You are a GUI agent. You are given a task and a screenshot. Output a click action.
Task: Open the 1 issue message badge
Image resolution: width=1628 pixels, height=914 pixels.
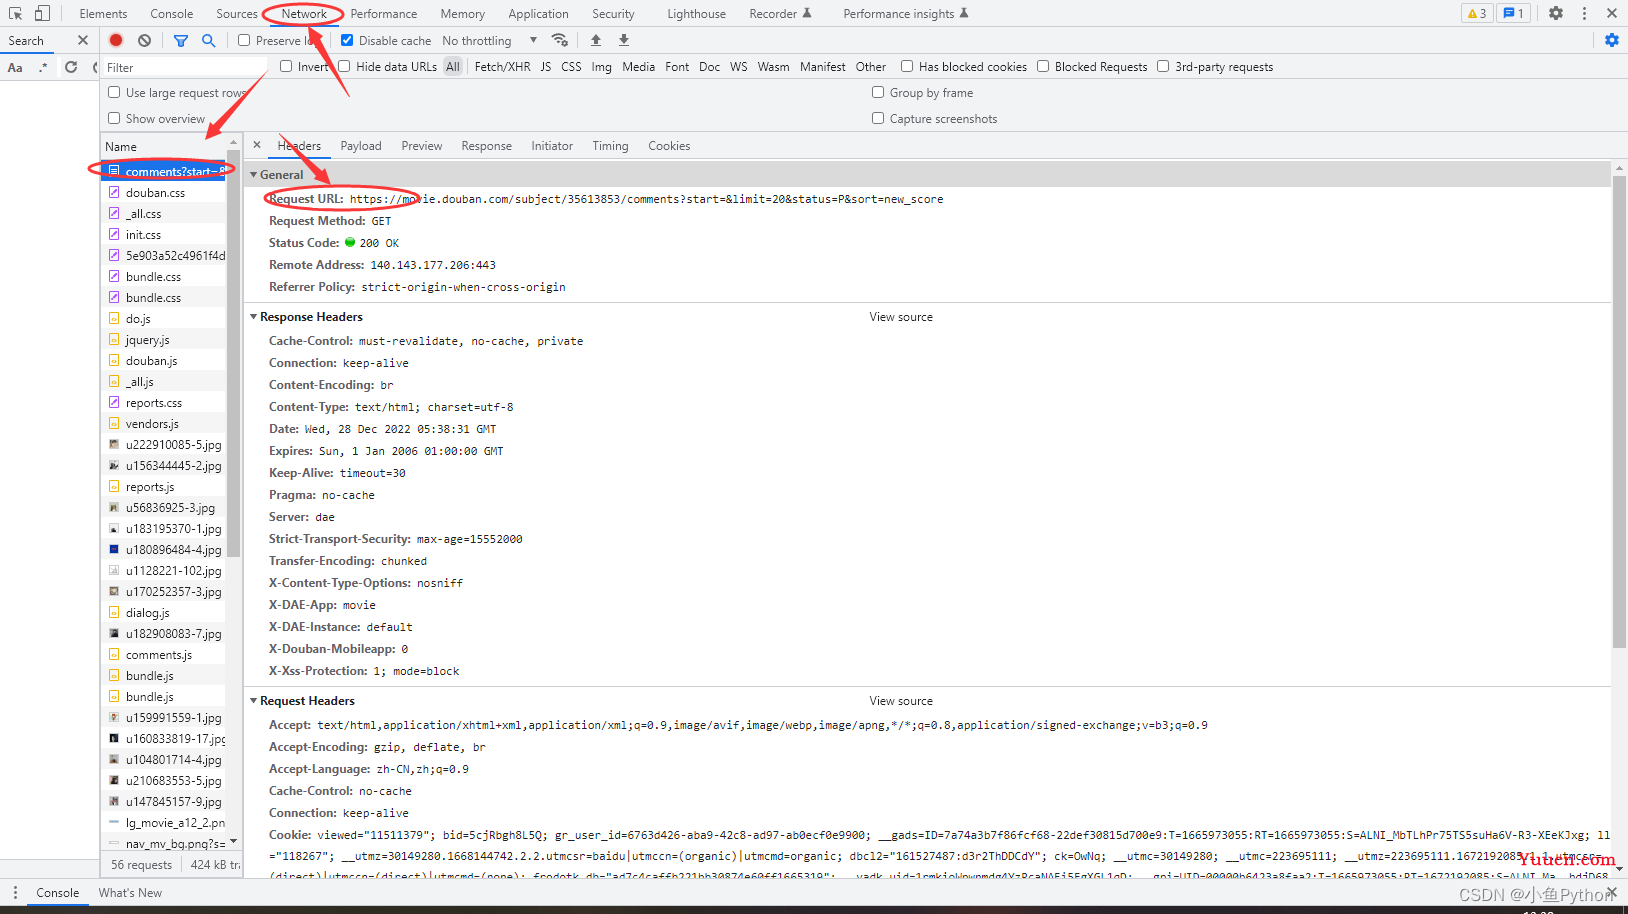point(1514,13)
